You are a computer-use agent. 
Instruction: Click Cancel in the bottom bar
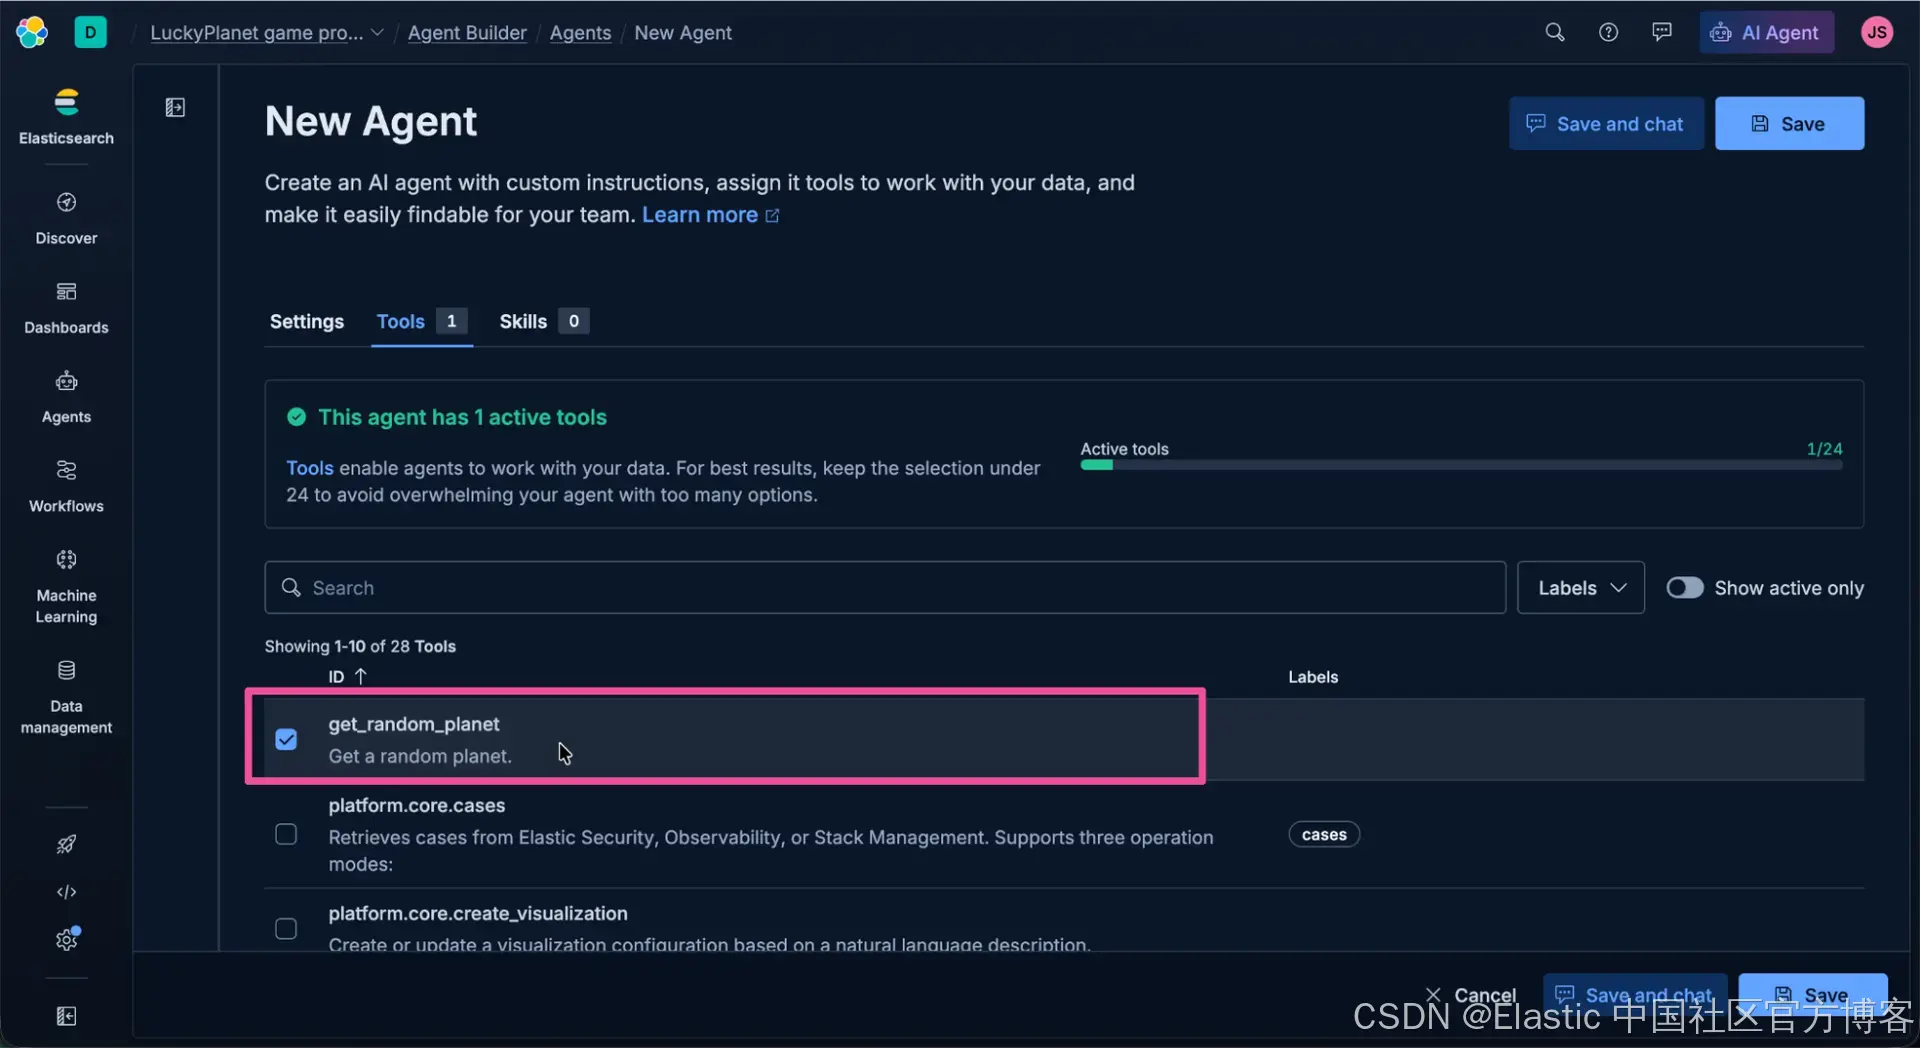point(1470,995)
